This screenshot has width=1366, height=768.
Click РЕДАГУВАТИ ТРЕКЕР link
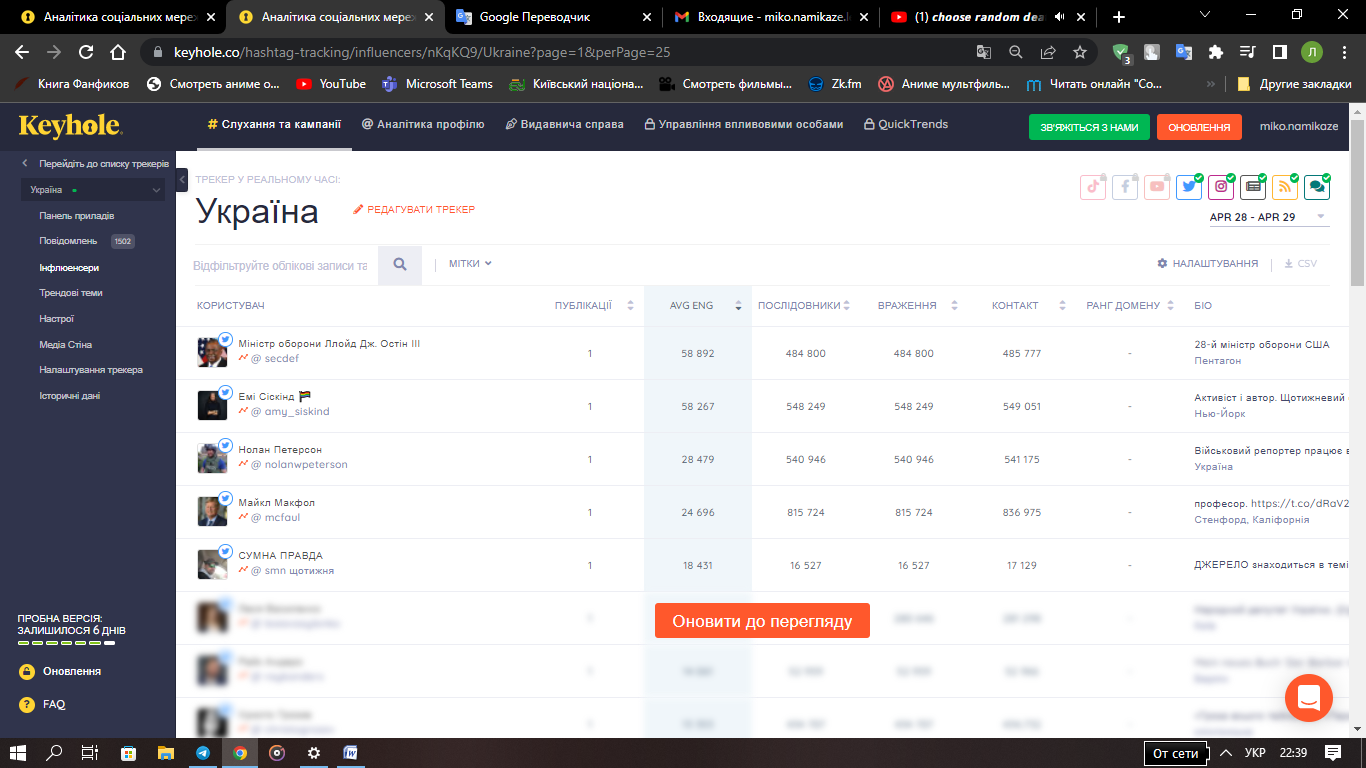(x=414, y=210)
